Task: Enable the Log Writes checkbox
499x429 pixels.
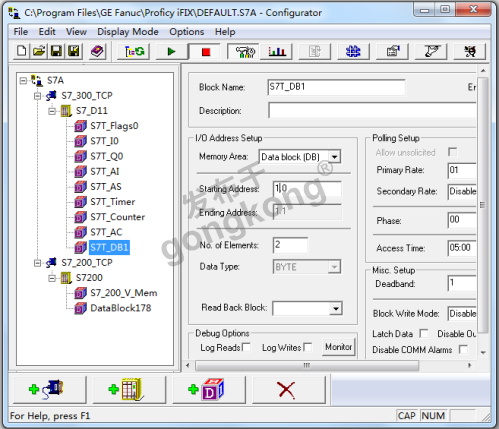Action: click(308, 347)
